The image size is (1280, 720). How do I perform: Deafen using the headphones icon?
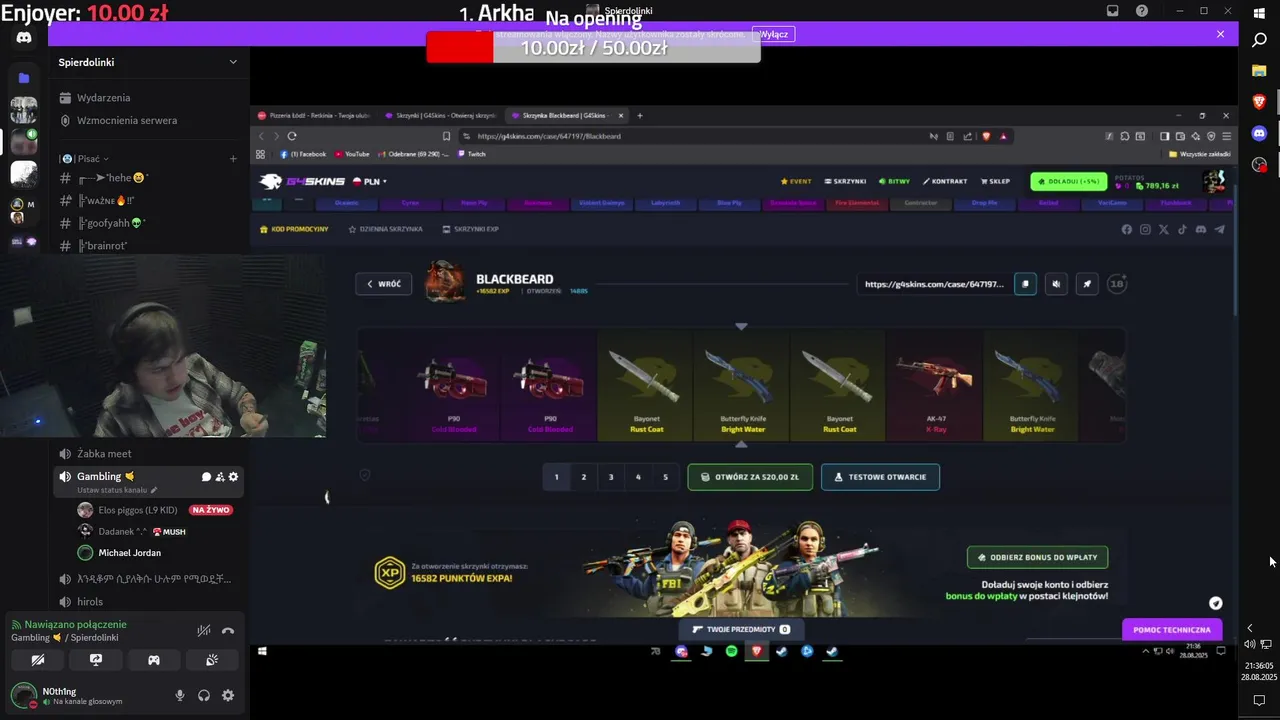tap(204, 696)
